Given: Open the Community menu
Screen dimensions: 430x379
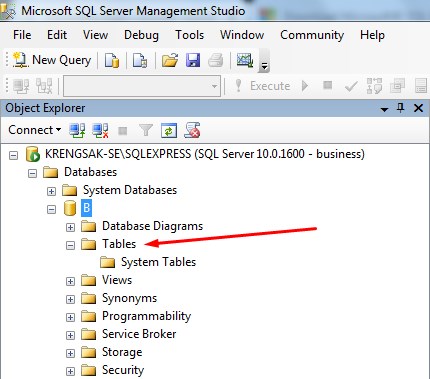Looking at the screenshot, I should click(312, 35).
